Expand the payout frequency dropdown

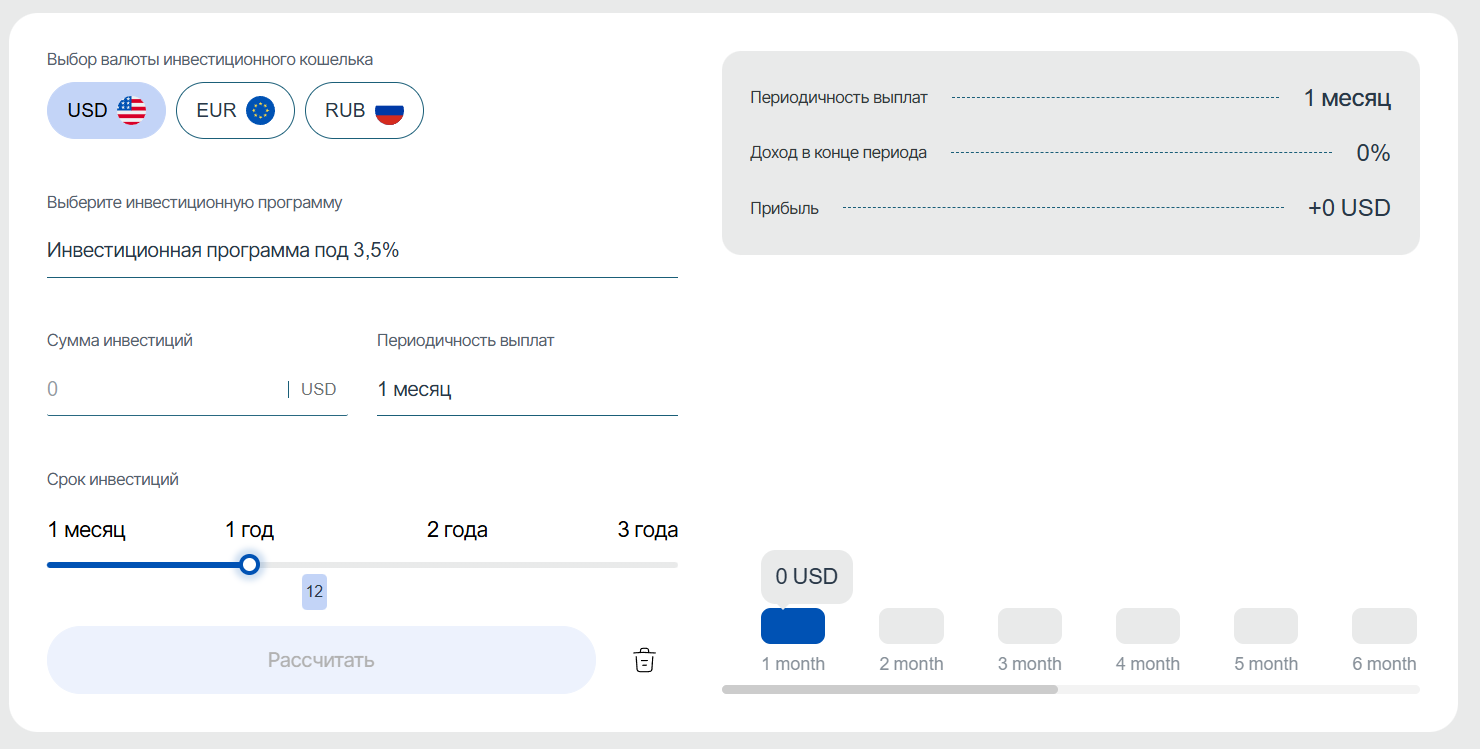[x=527, y=389]
